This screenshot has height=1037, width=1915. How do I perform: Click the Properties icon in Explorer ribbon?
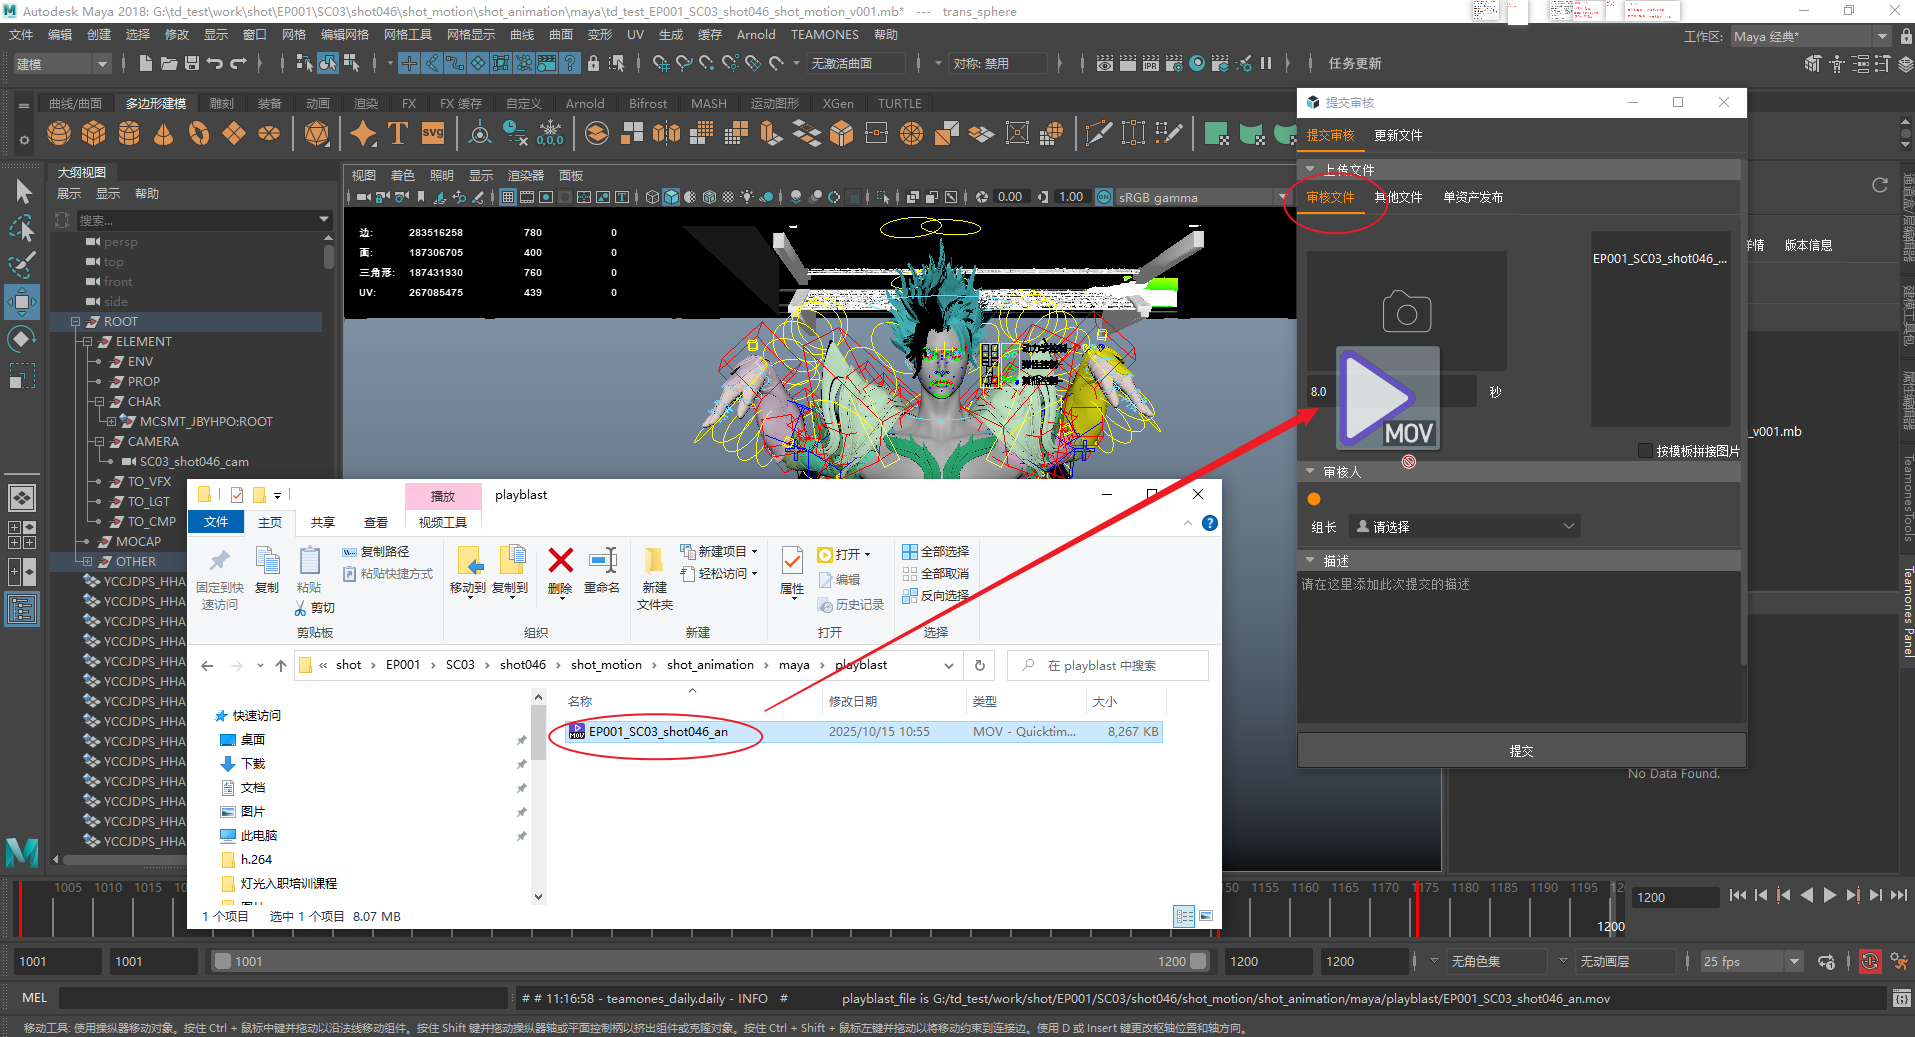(791, 561)
